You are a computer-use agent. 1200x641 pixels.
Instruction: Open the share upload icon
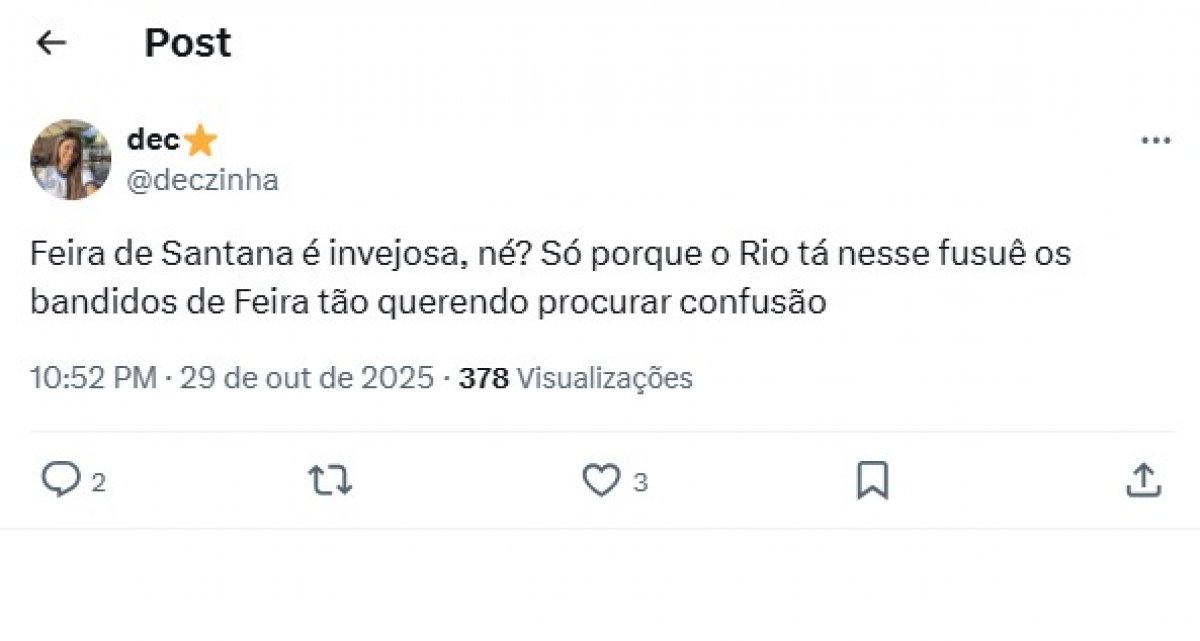1143,481
